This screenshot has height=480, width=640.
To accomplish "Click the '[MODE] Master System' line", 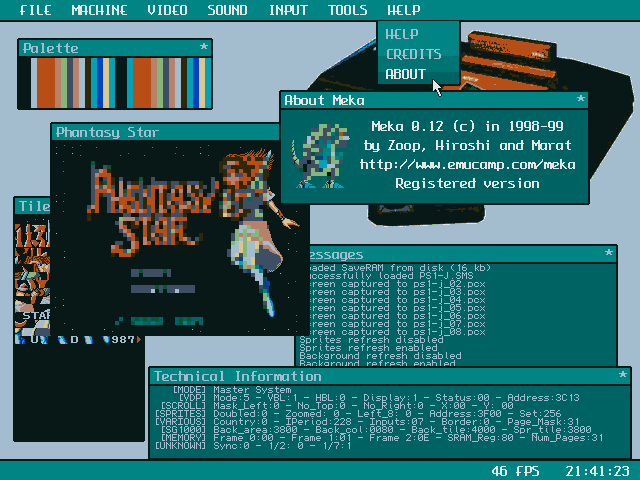I will point(232,389).
